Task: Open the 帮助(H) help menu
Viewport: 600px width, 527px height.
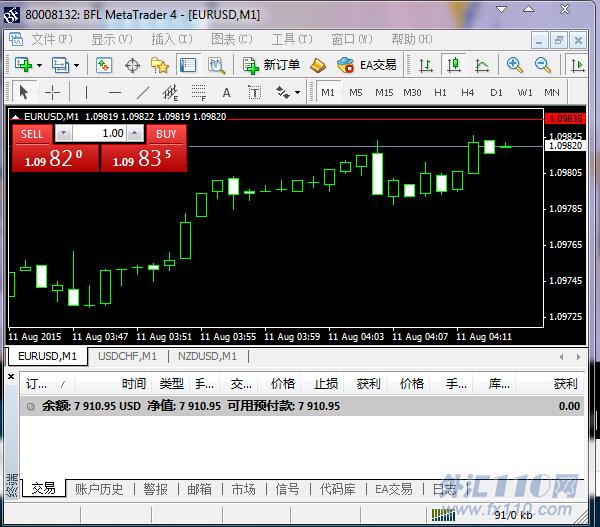Action: coord(412,39)
